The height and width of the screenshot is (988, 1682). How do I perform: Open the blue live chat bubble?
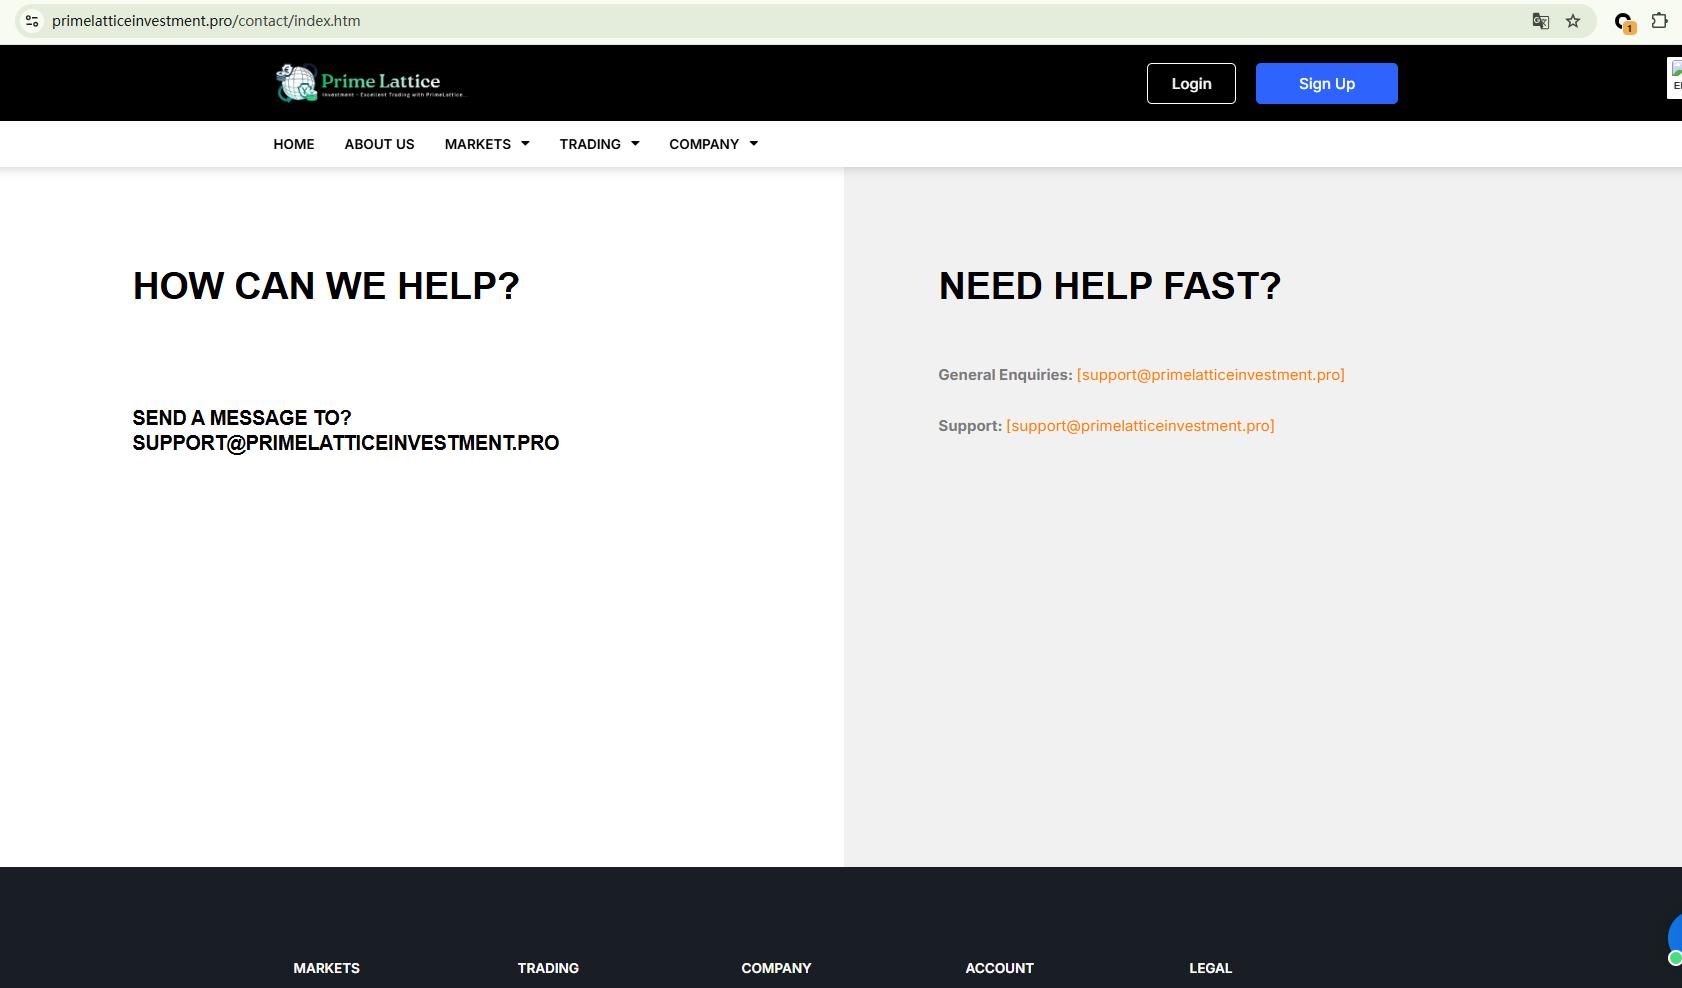1675,937
